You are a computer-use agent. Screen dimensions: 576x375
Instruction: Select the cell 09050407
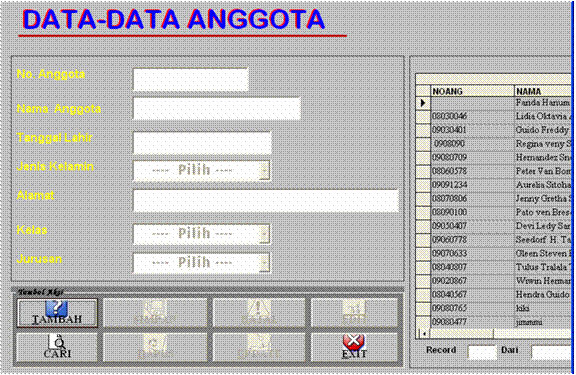[x=472, y=226]
